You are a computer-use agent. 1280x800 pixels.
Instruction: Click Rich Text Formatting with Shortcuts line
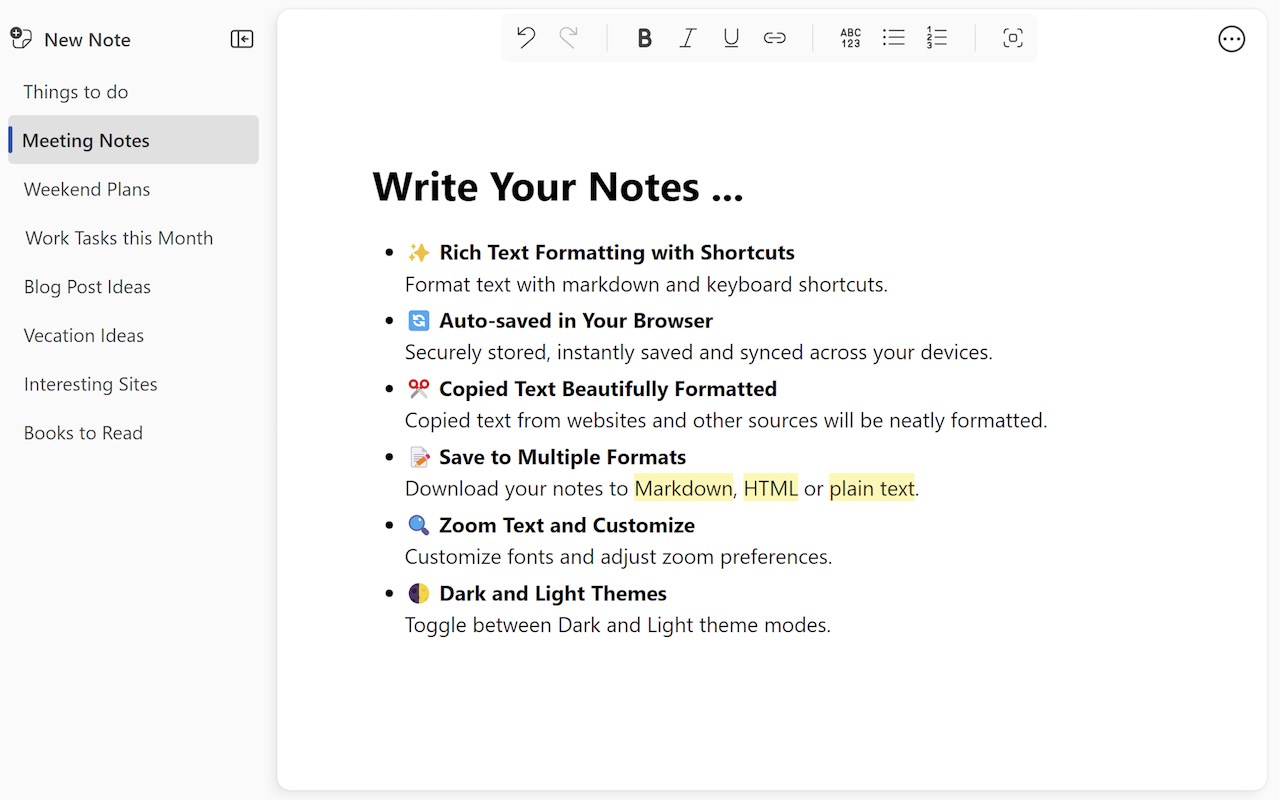click(617, 252)
